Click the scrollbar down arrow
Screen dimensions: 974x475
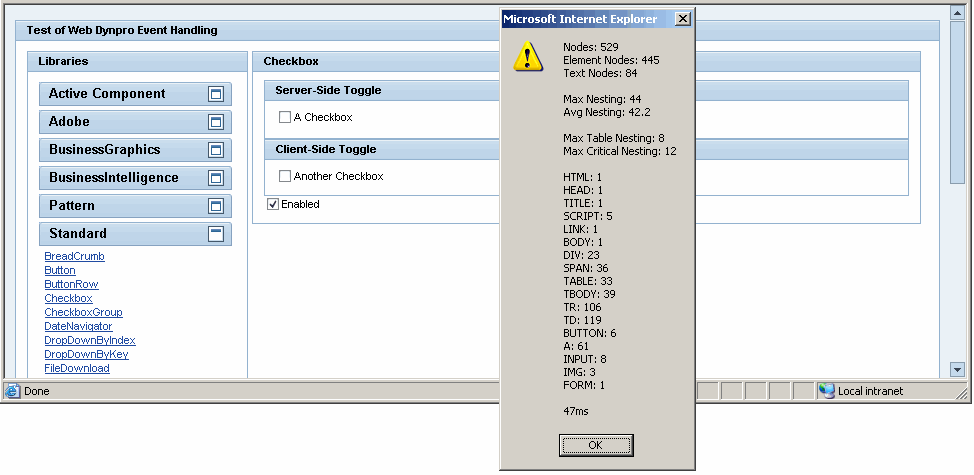click(957, 371)
